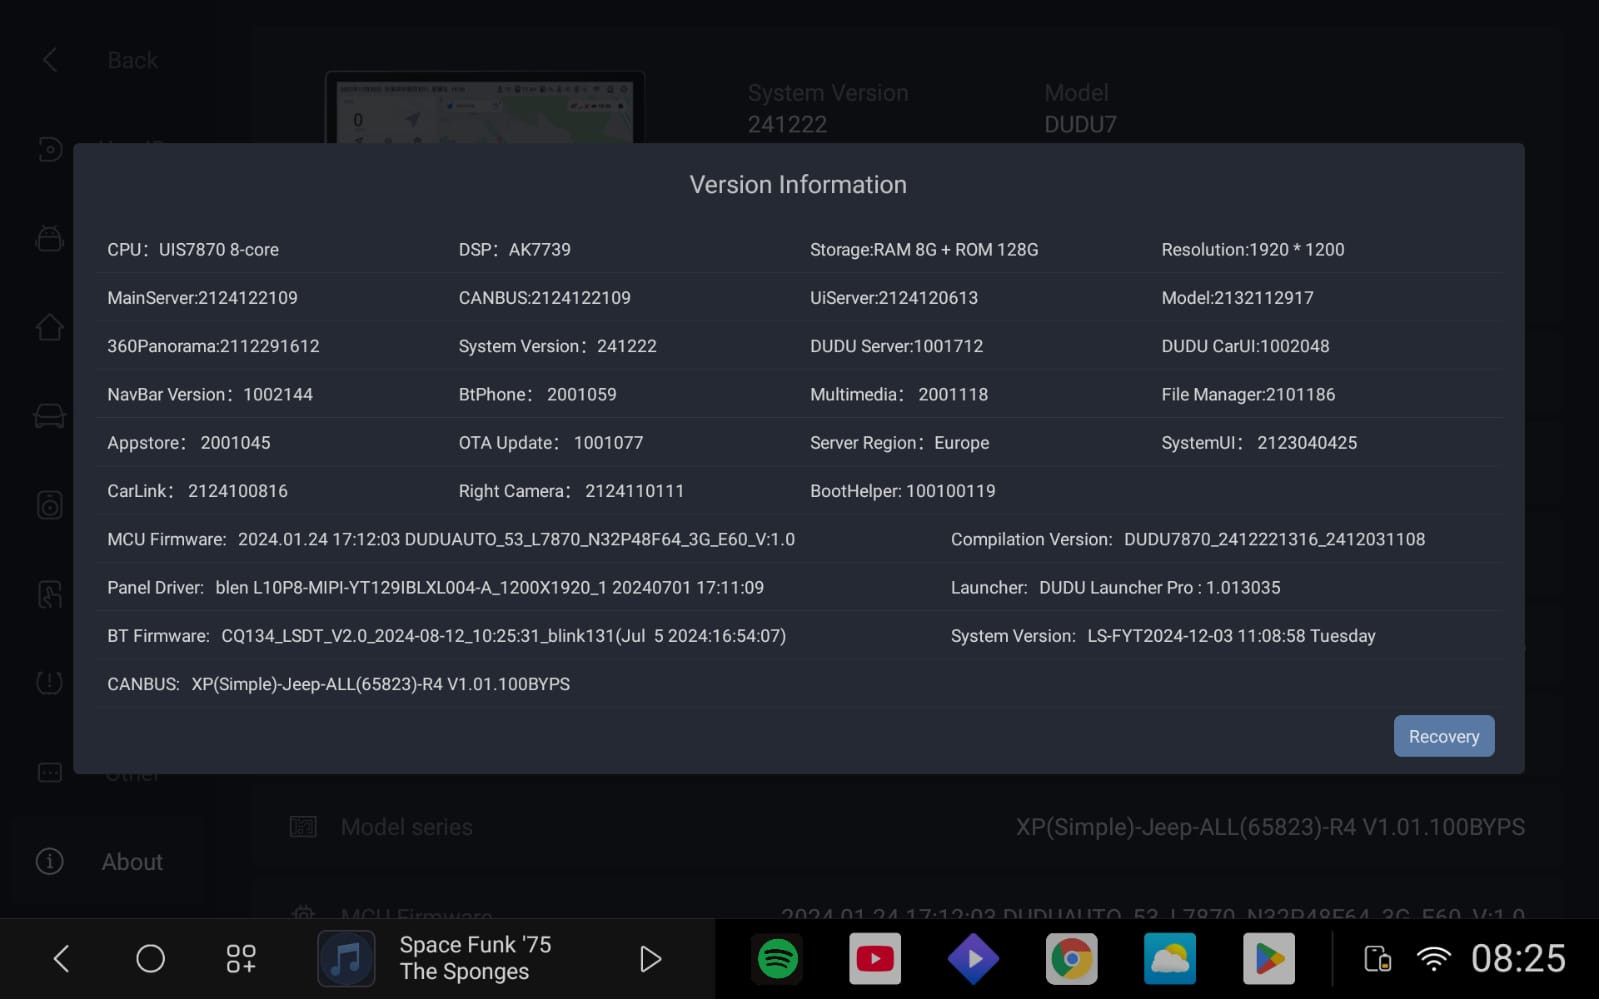Select CANBUS XP(Simple)-Jeep-ALL line in dialog
Viewport: 1599px width, 999px height.
click(338, 684)
